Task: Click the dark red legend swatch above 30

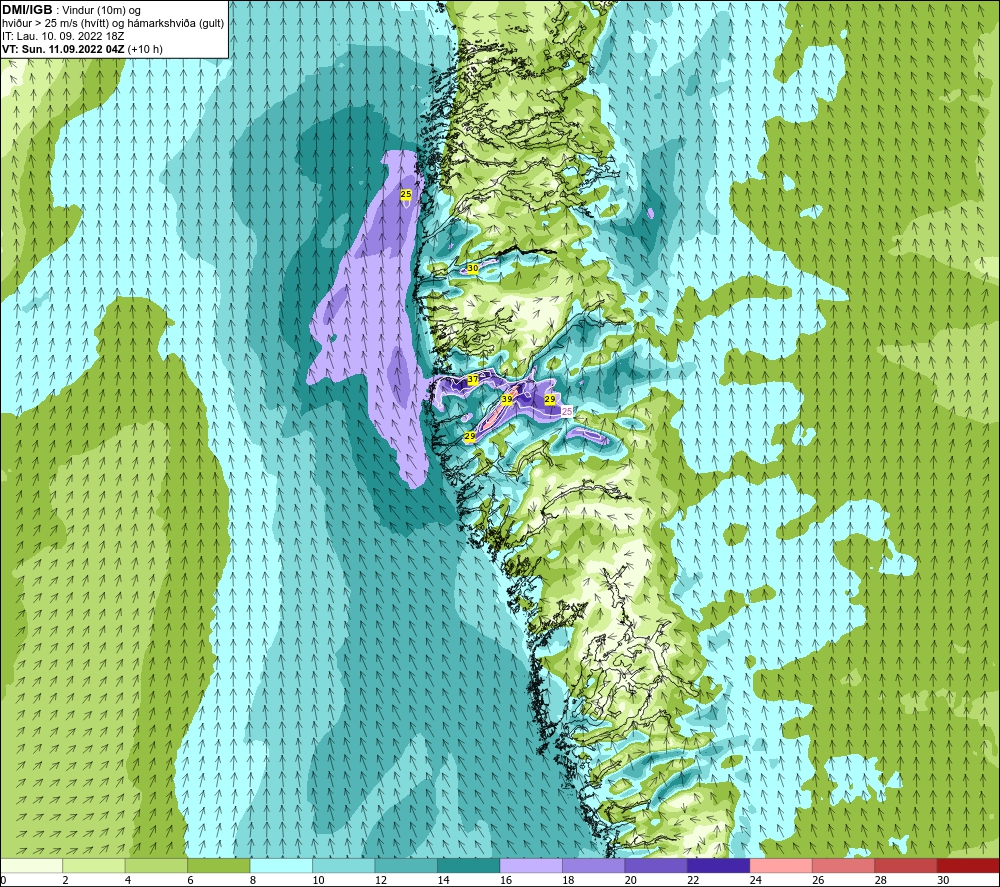Action: pyautogui.click(x=969, y=866)
